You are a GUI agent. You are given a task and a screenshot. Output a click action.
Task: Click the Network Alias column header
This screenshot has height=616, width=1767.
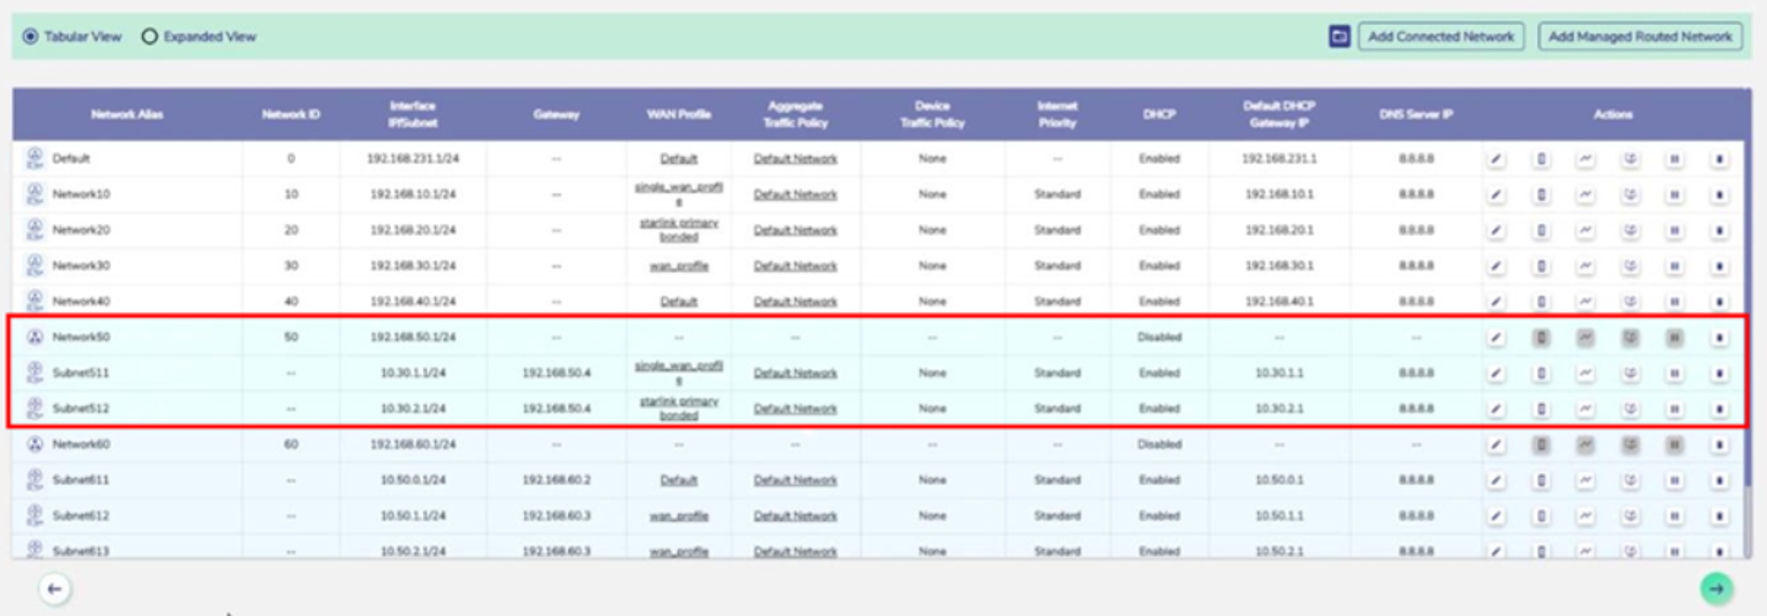coord(126,114)
